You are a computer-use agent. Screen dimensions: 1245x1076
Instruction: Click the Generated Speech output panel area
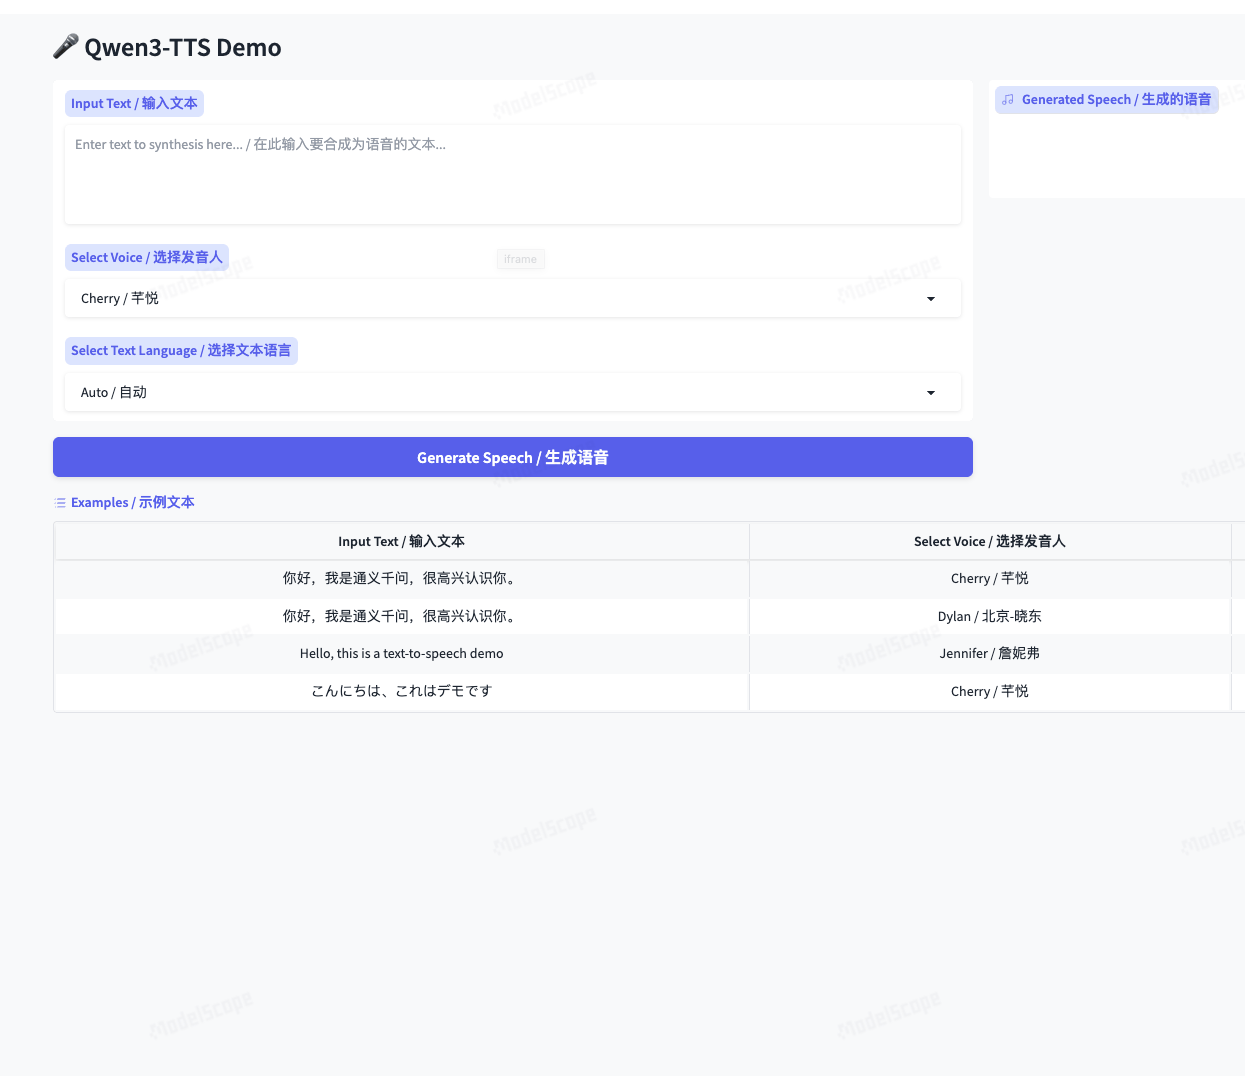(1117, 140)
